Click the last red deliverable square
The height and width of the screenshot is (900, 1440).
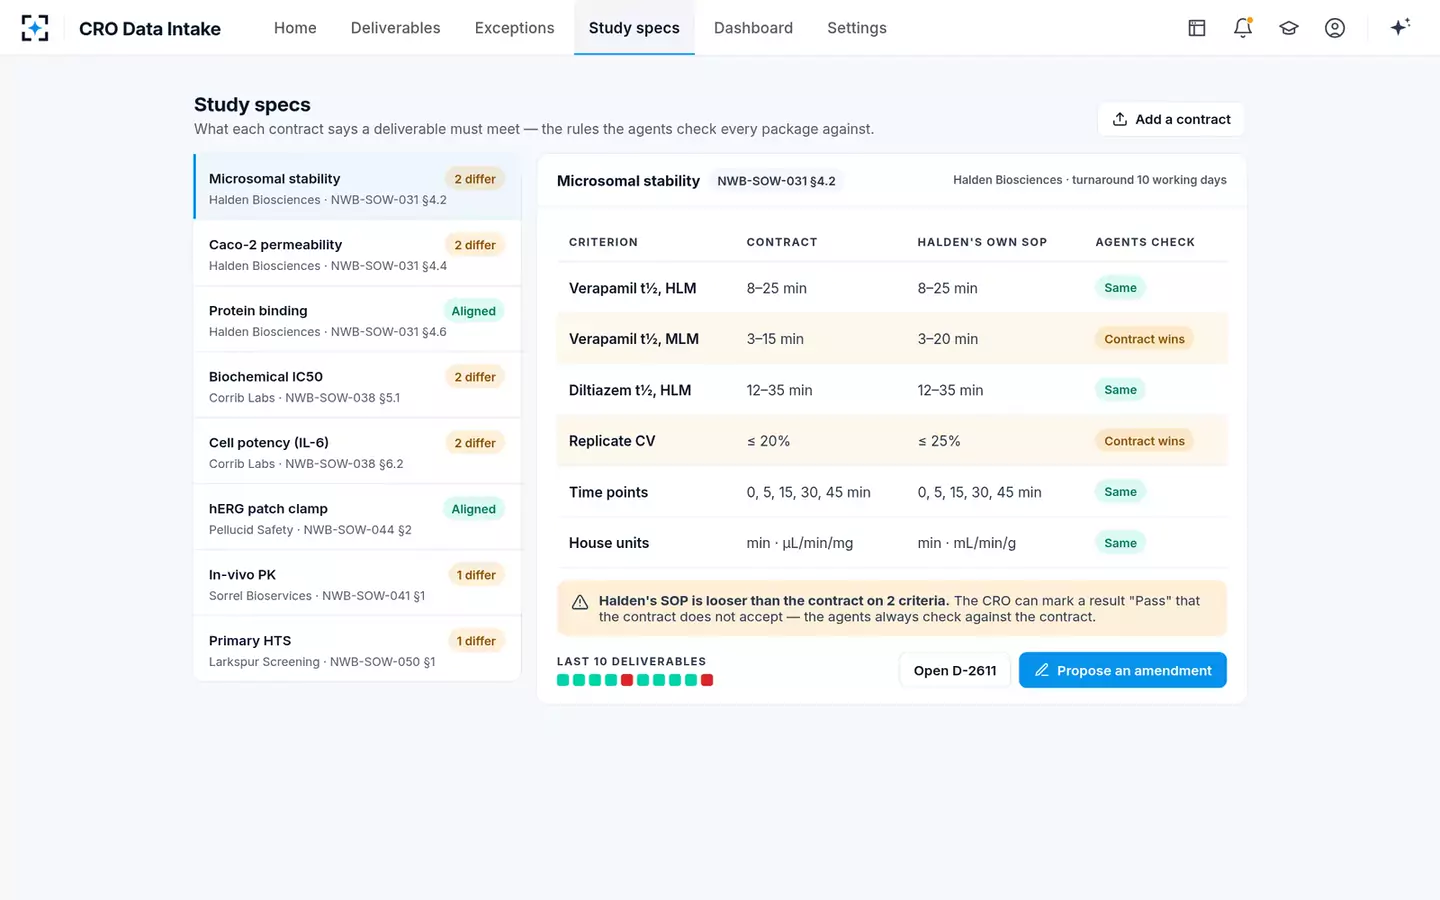(x=707, y=680)
